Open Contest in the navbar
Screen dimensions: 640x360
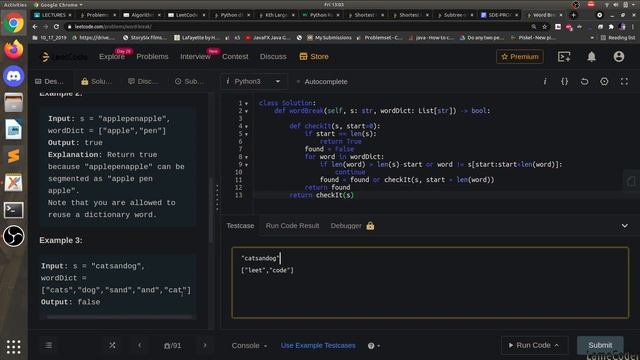[235, 57]
